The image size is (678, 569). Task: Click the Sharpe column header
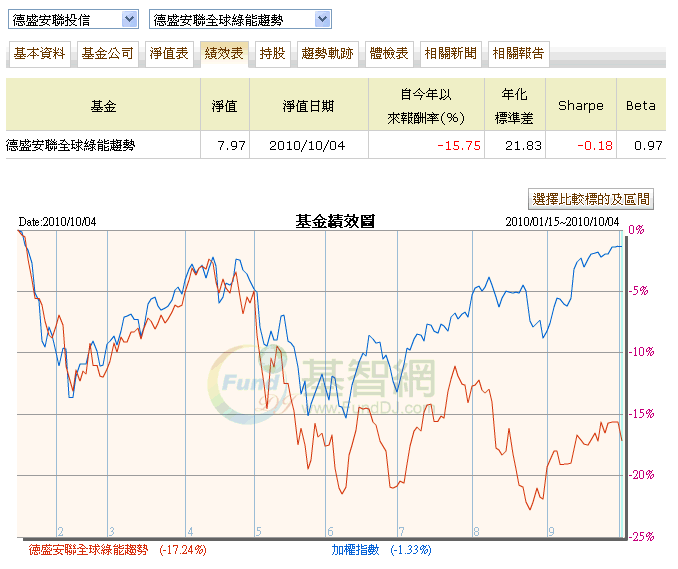tap(581, 106)
